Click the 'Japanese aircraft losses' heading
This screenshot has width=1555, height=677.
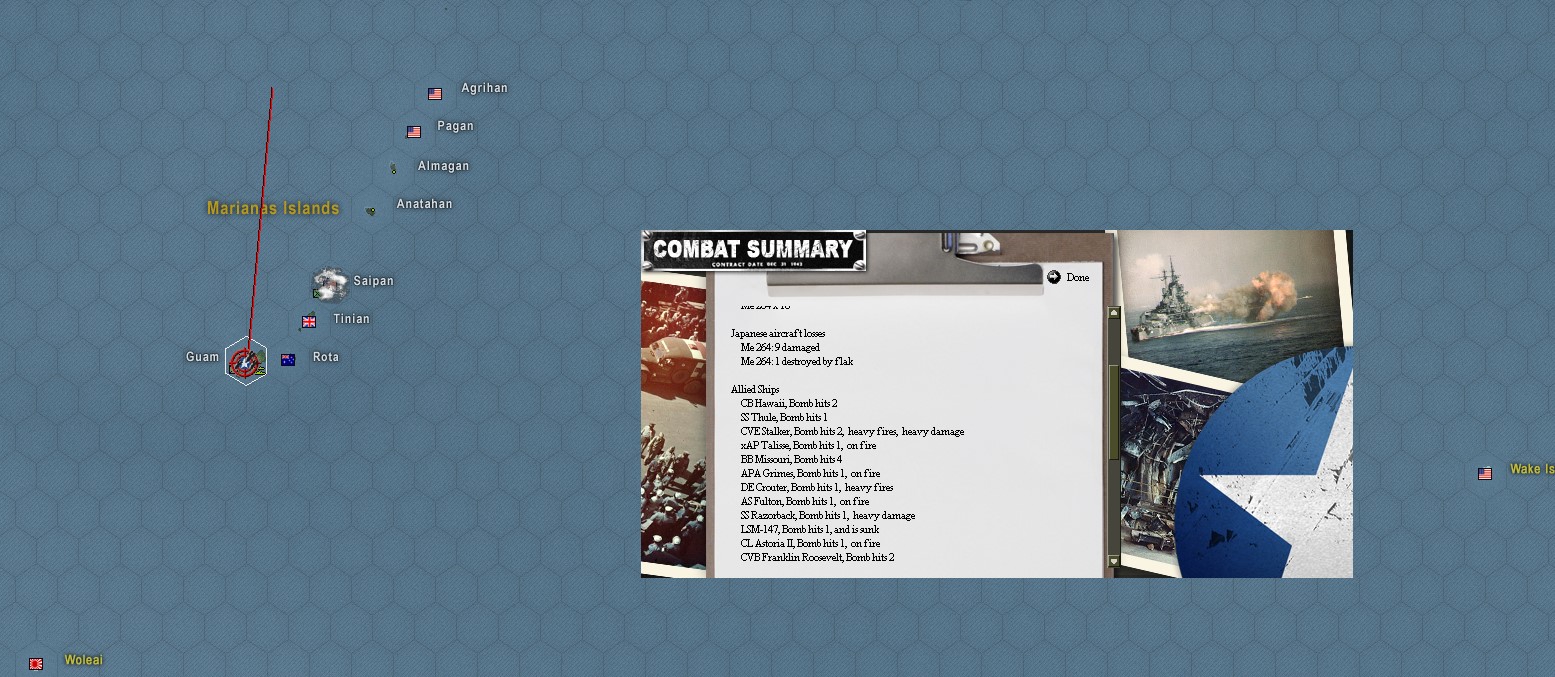click(x=778, y=333)
